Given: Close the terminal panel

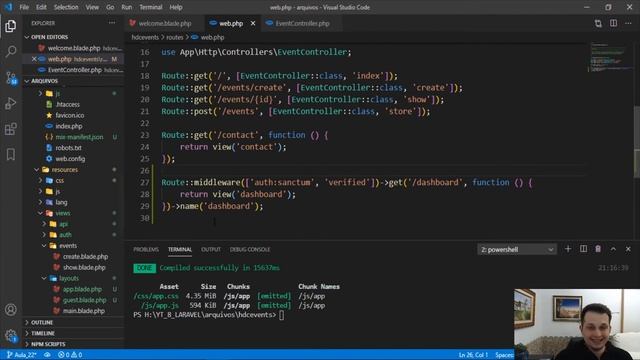Looking at the screenshot, I should (628, 249).
